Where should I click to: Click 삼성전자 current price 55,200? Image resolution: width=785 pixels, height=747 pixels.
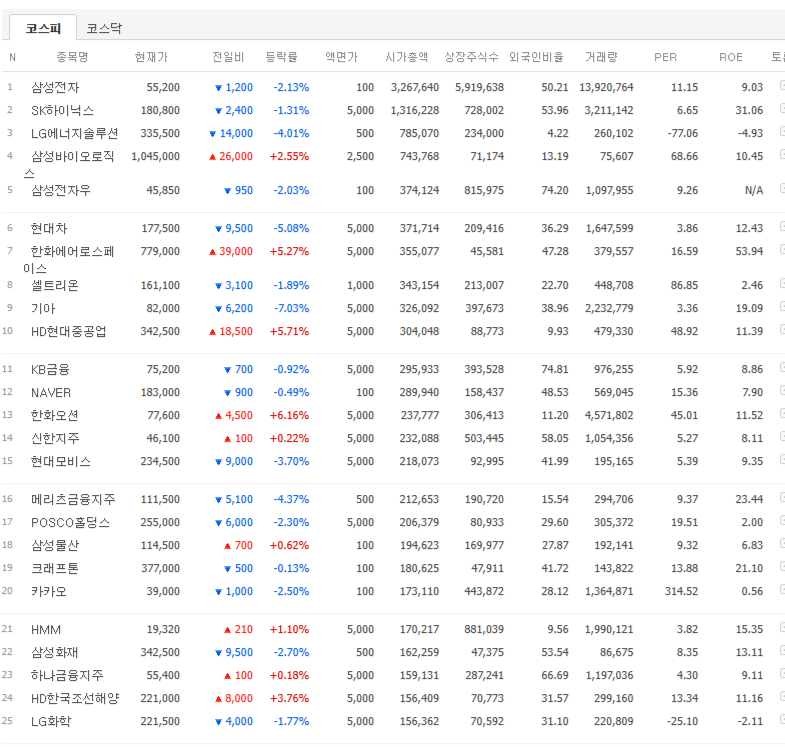[163, 87]
